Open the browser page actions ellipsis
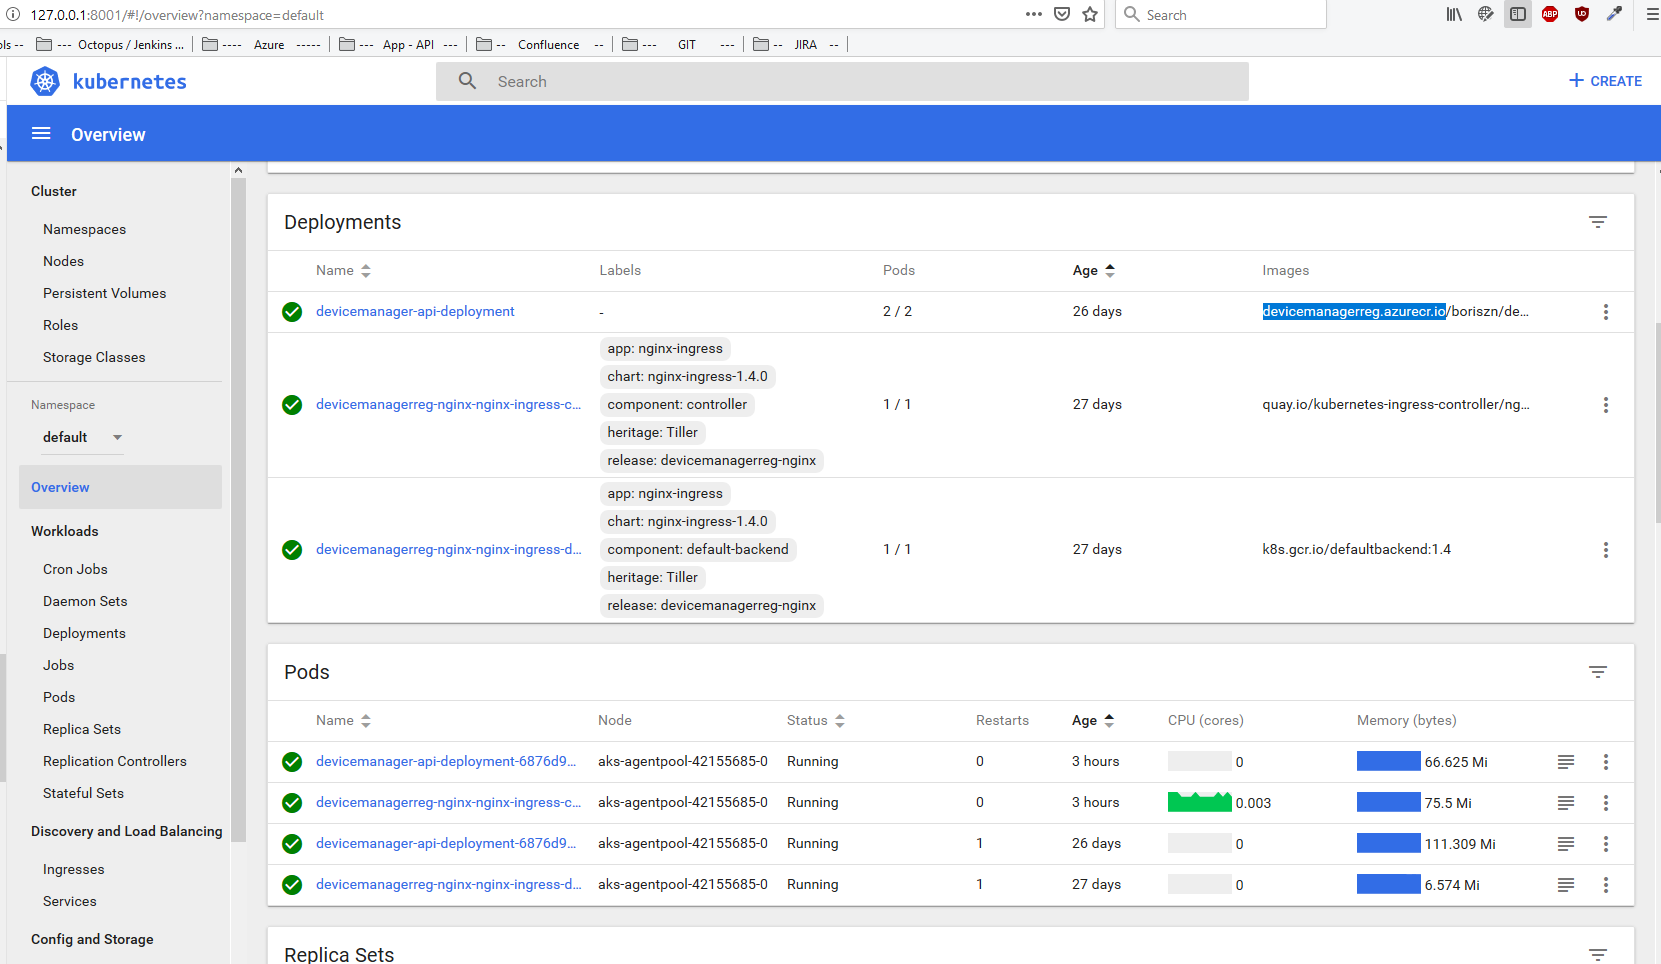Viewport: 1661px width, 964px height. 1034,14
